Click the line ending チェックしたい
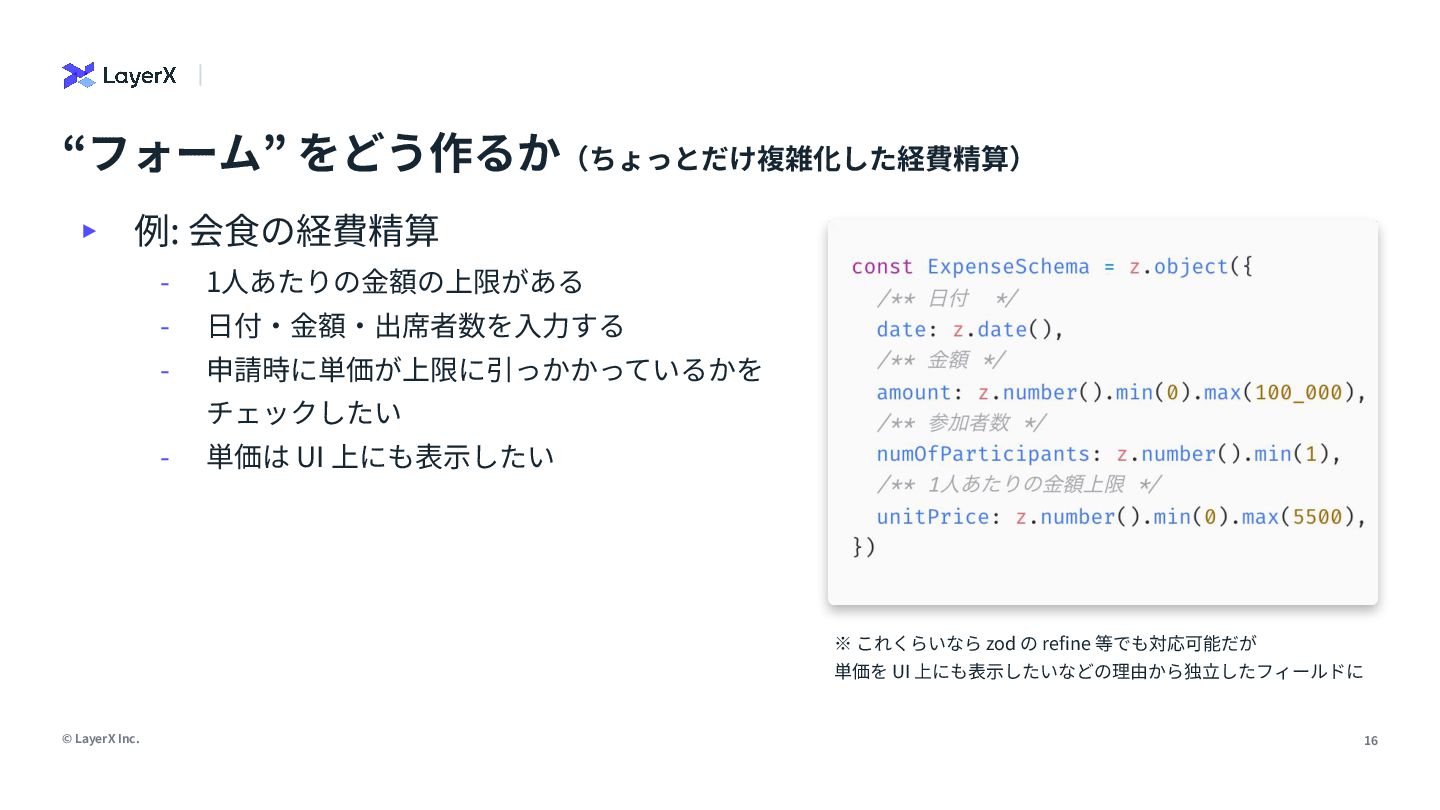This screenshot has height=810, width=1440. click(x=304, y=412)
